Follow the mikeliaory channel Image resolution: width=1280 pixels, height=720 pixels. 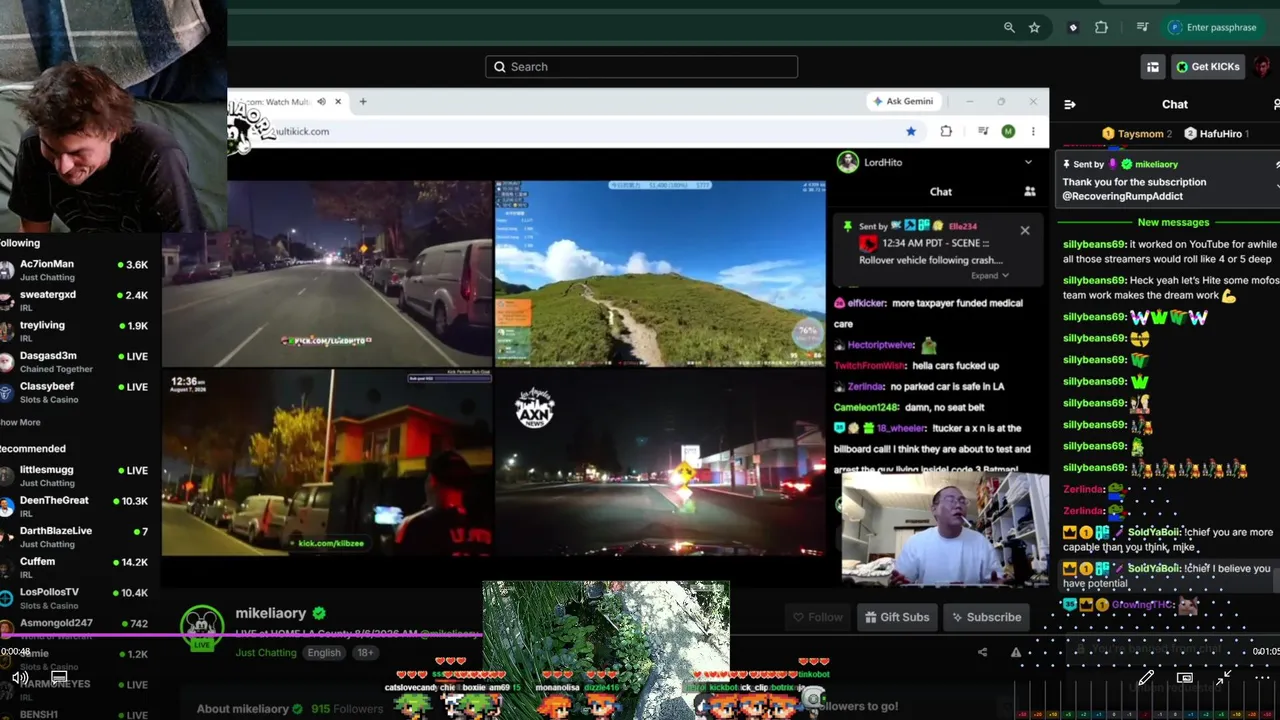coord(817,617)
